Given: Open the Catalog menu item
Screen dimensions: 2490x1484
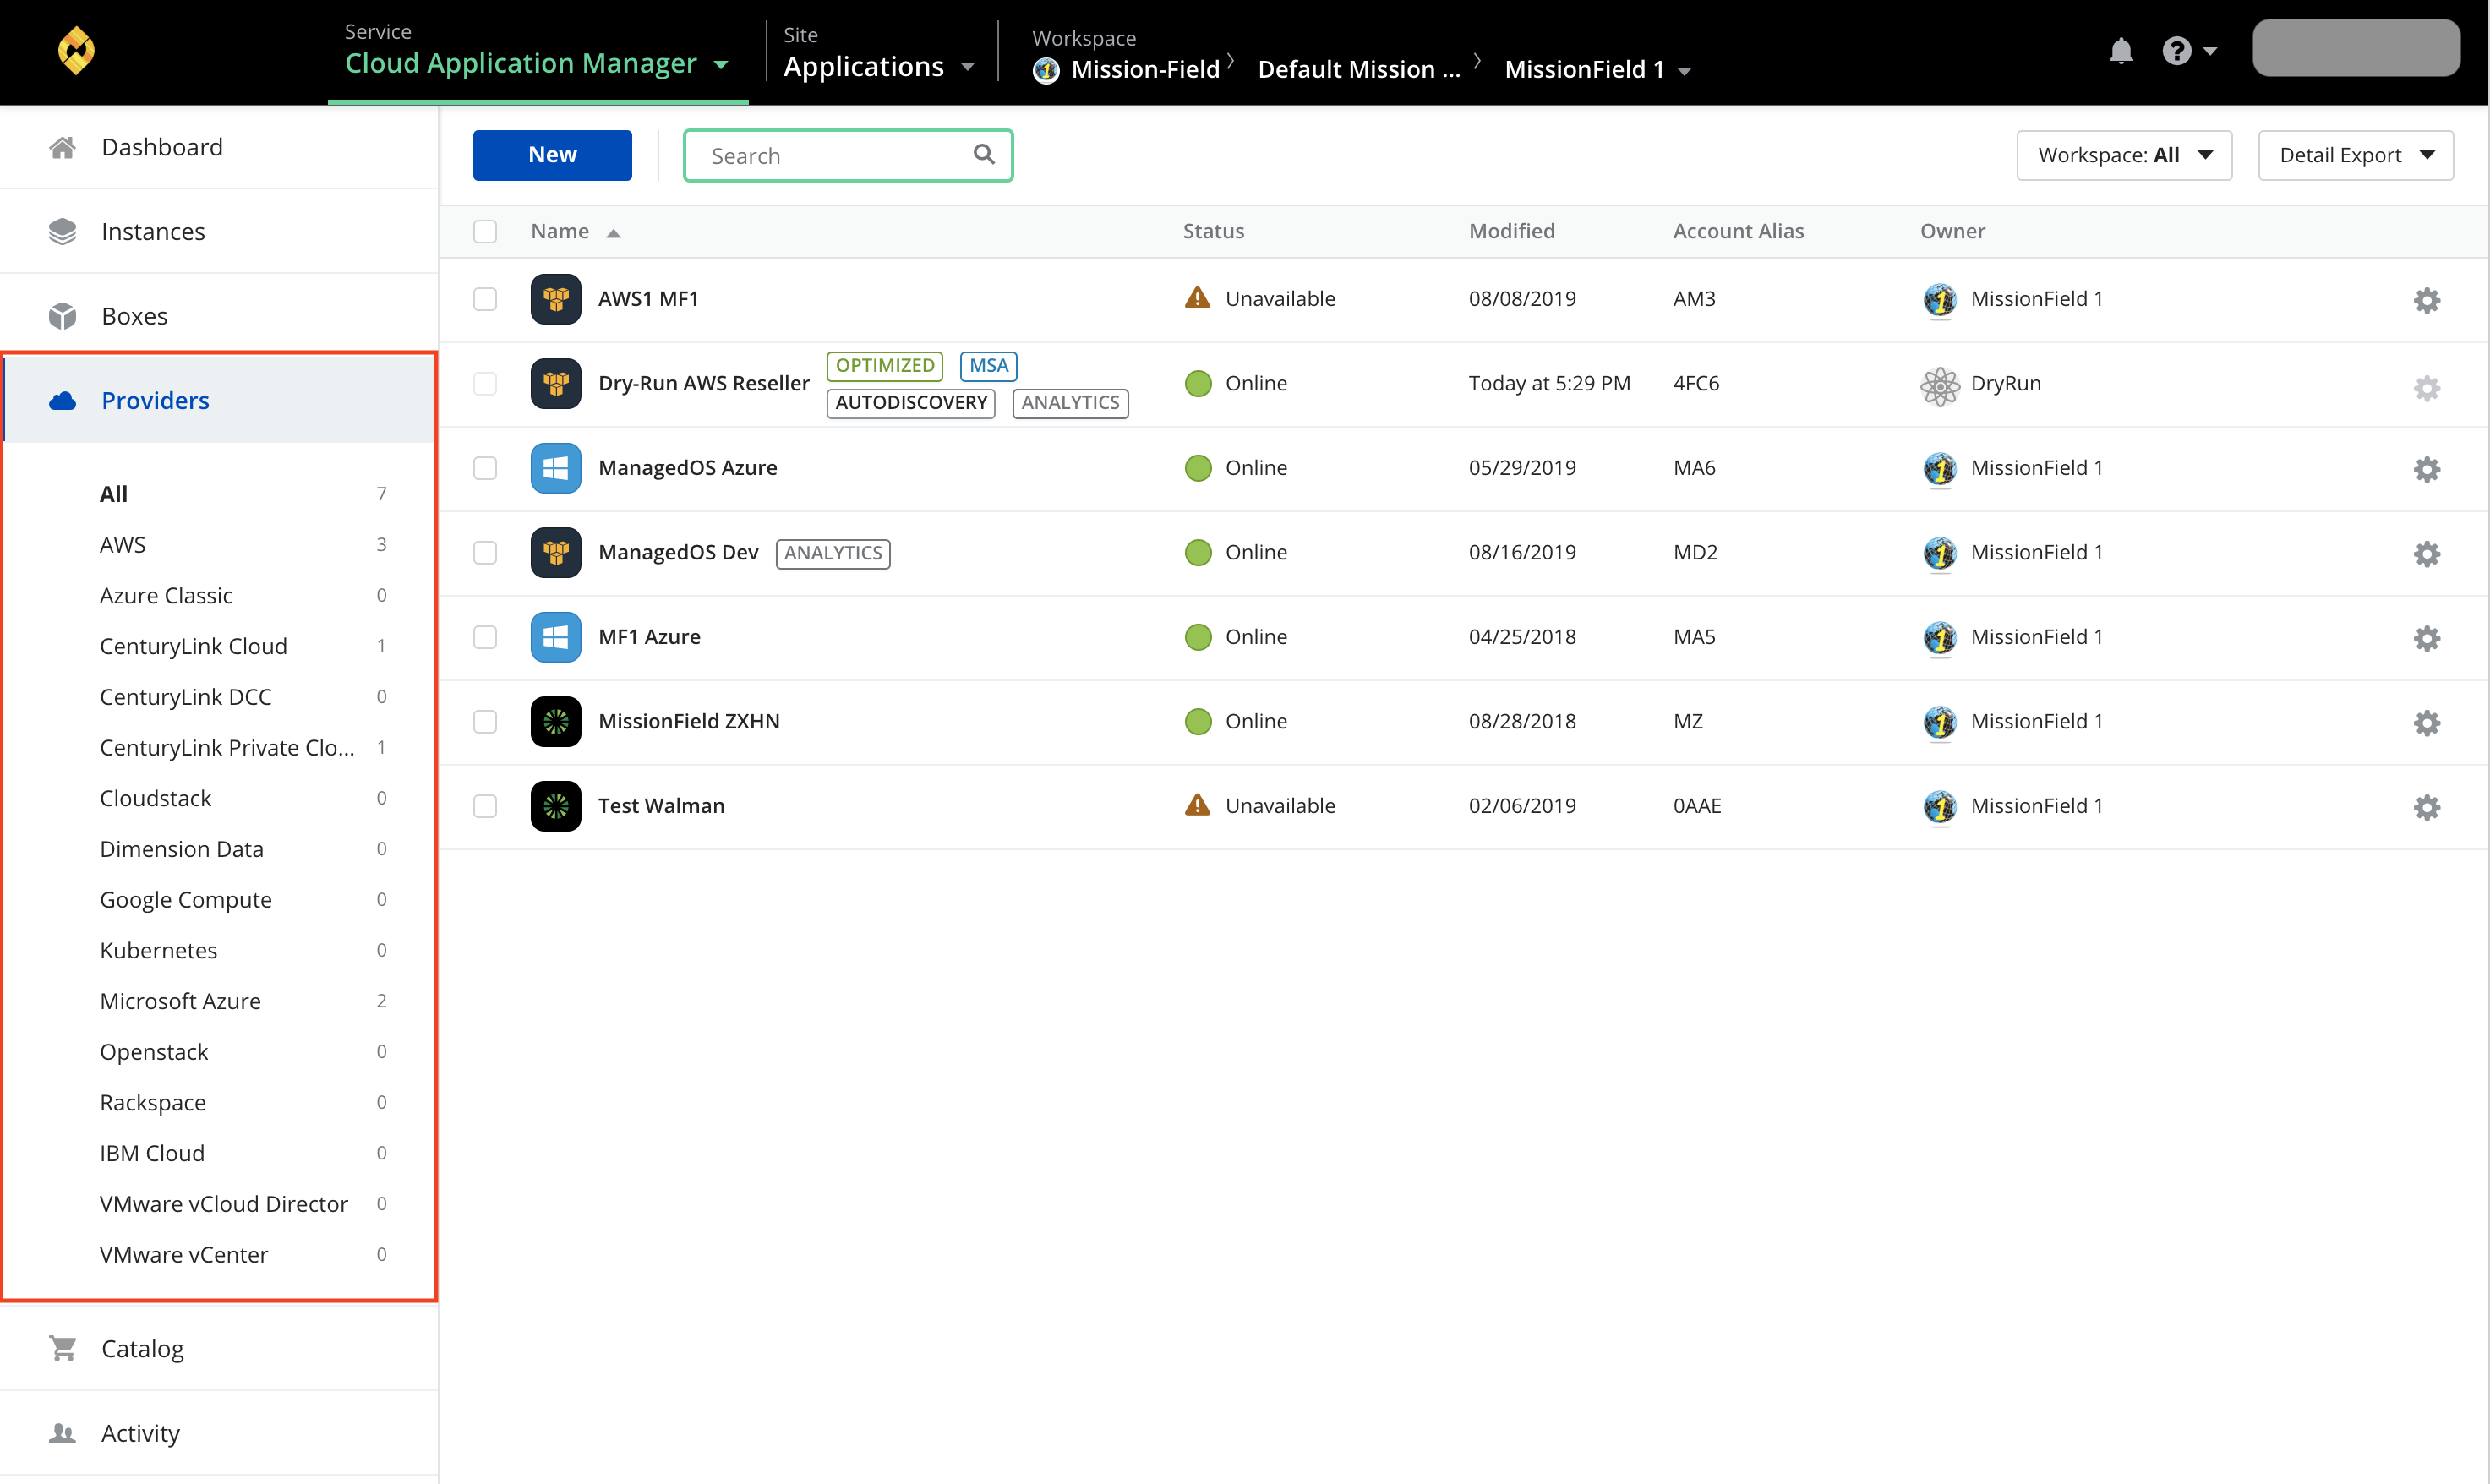Looking at the screenshot, I should pyautogui.click(x=219, y=1348).
